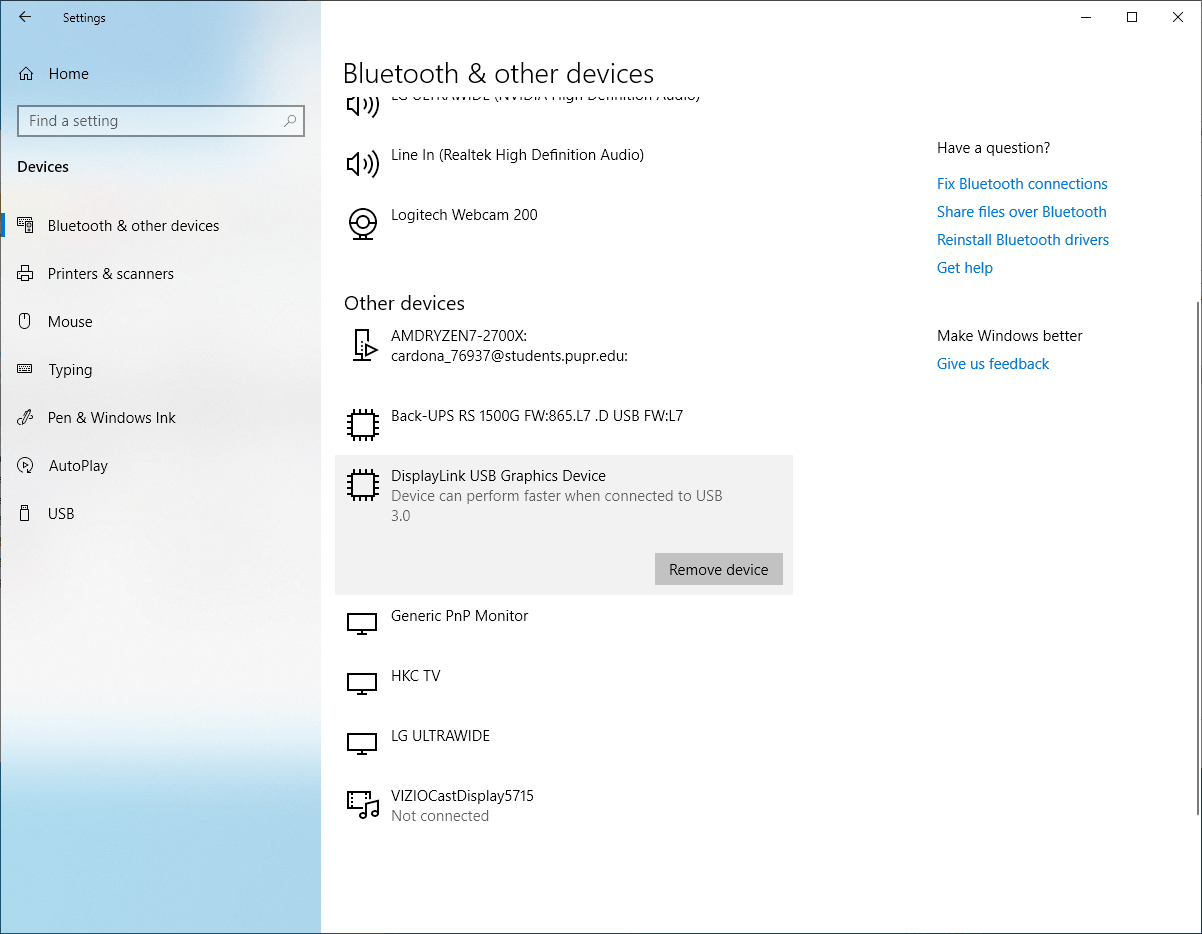Image resolution: width=1202 pixels, height=934 pixels.
Task: Select the VIZIOCastDisplay5715 device name
Action: (462, 796)
